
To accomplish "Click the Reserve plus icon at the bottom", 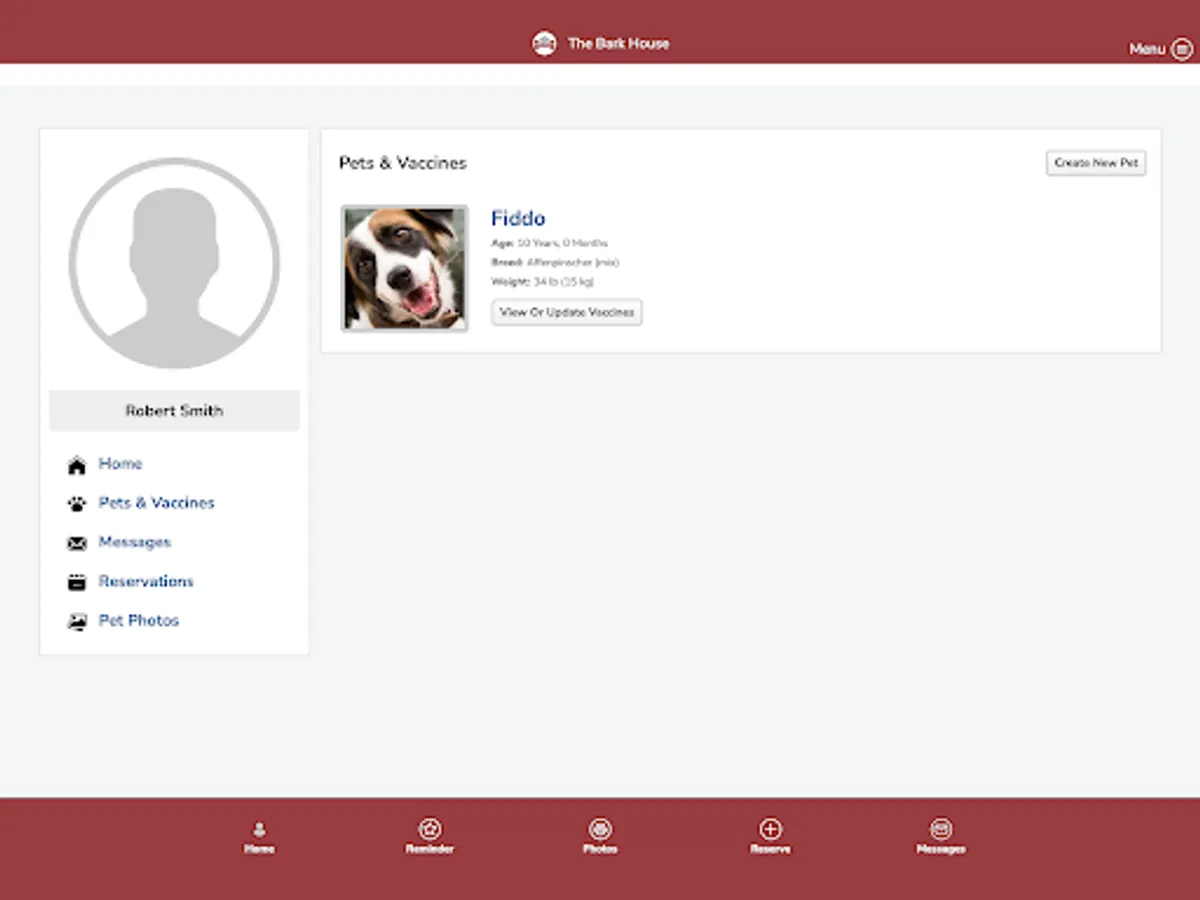I will point(770,829).
